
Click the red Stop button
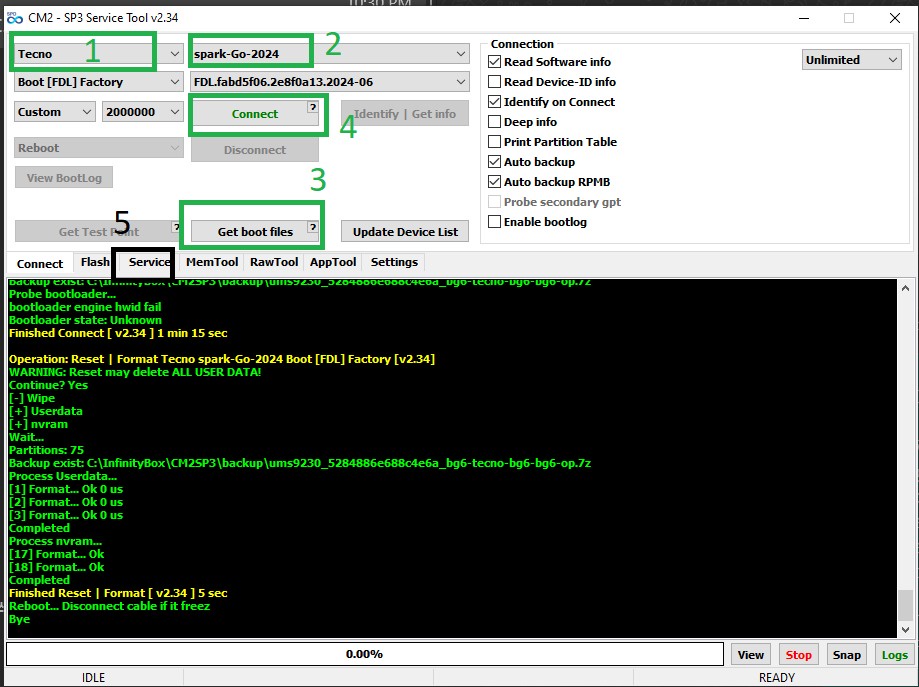pos(798,655)
